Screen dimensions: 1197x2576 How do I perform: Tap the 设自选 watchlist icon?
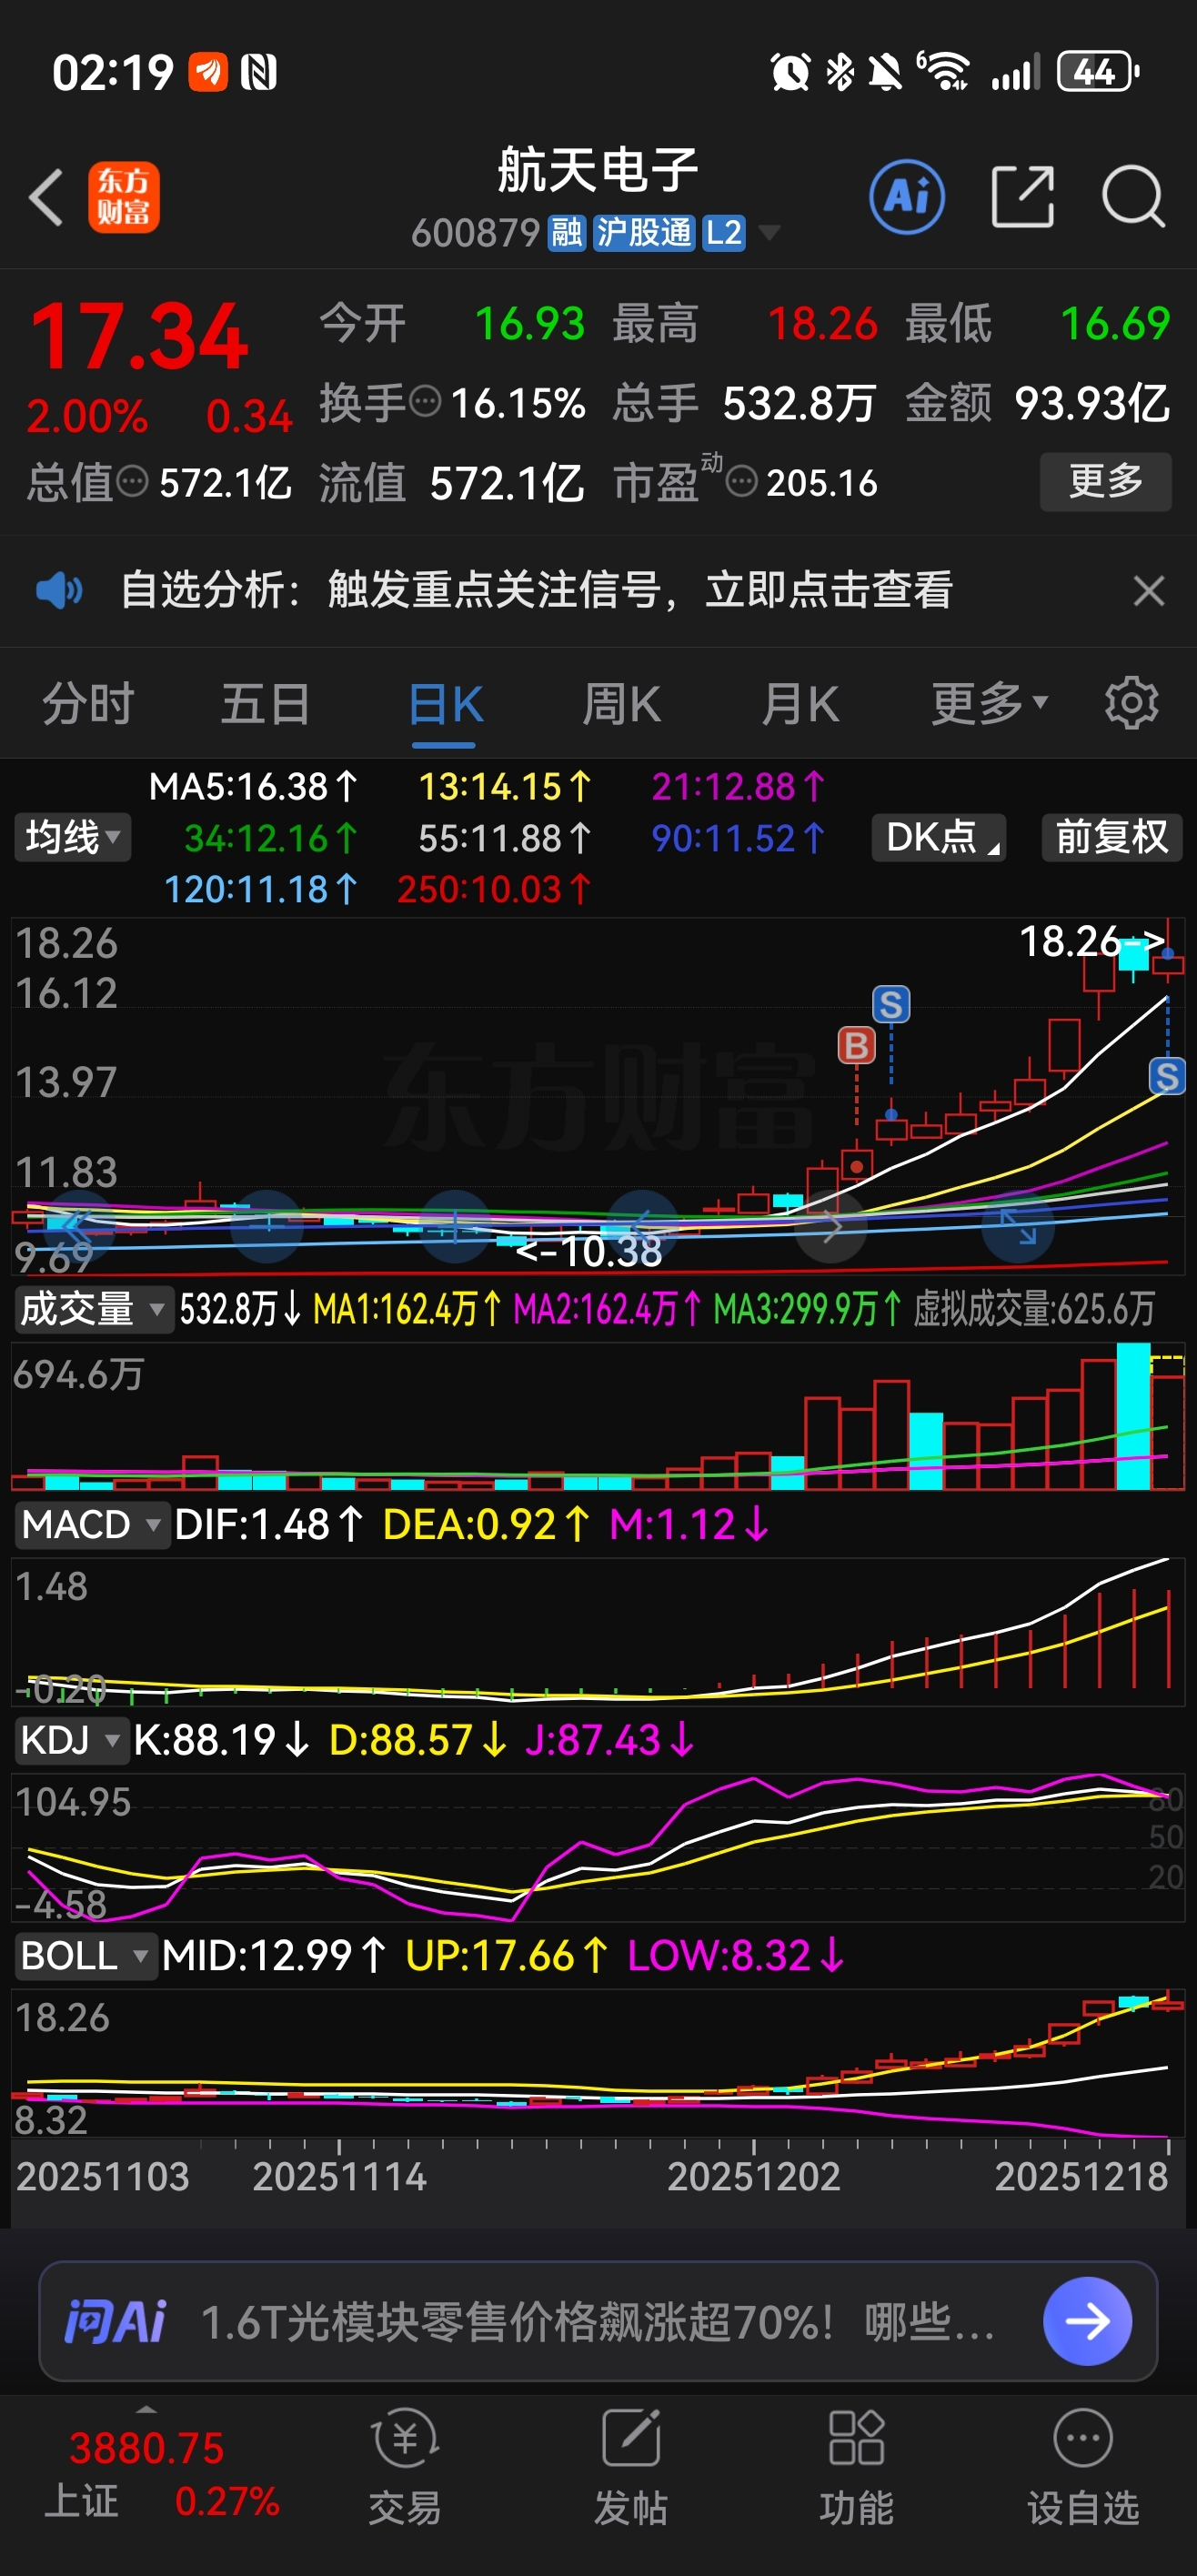1083,2466
